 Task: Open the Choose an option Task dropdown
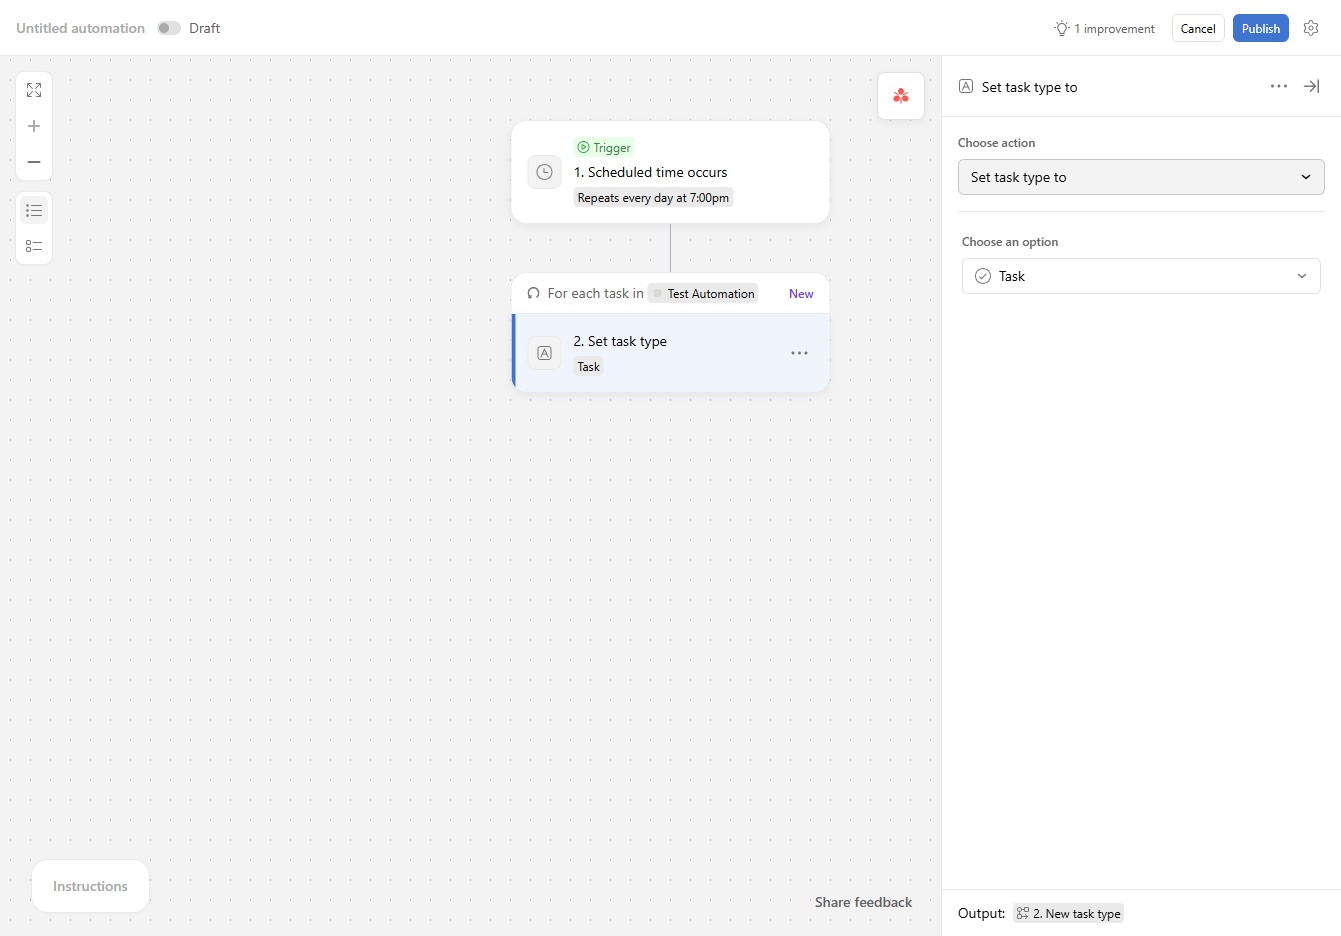tap(1141, 276)
